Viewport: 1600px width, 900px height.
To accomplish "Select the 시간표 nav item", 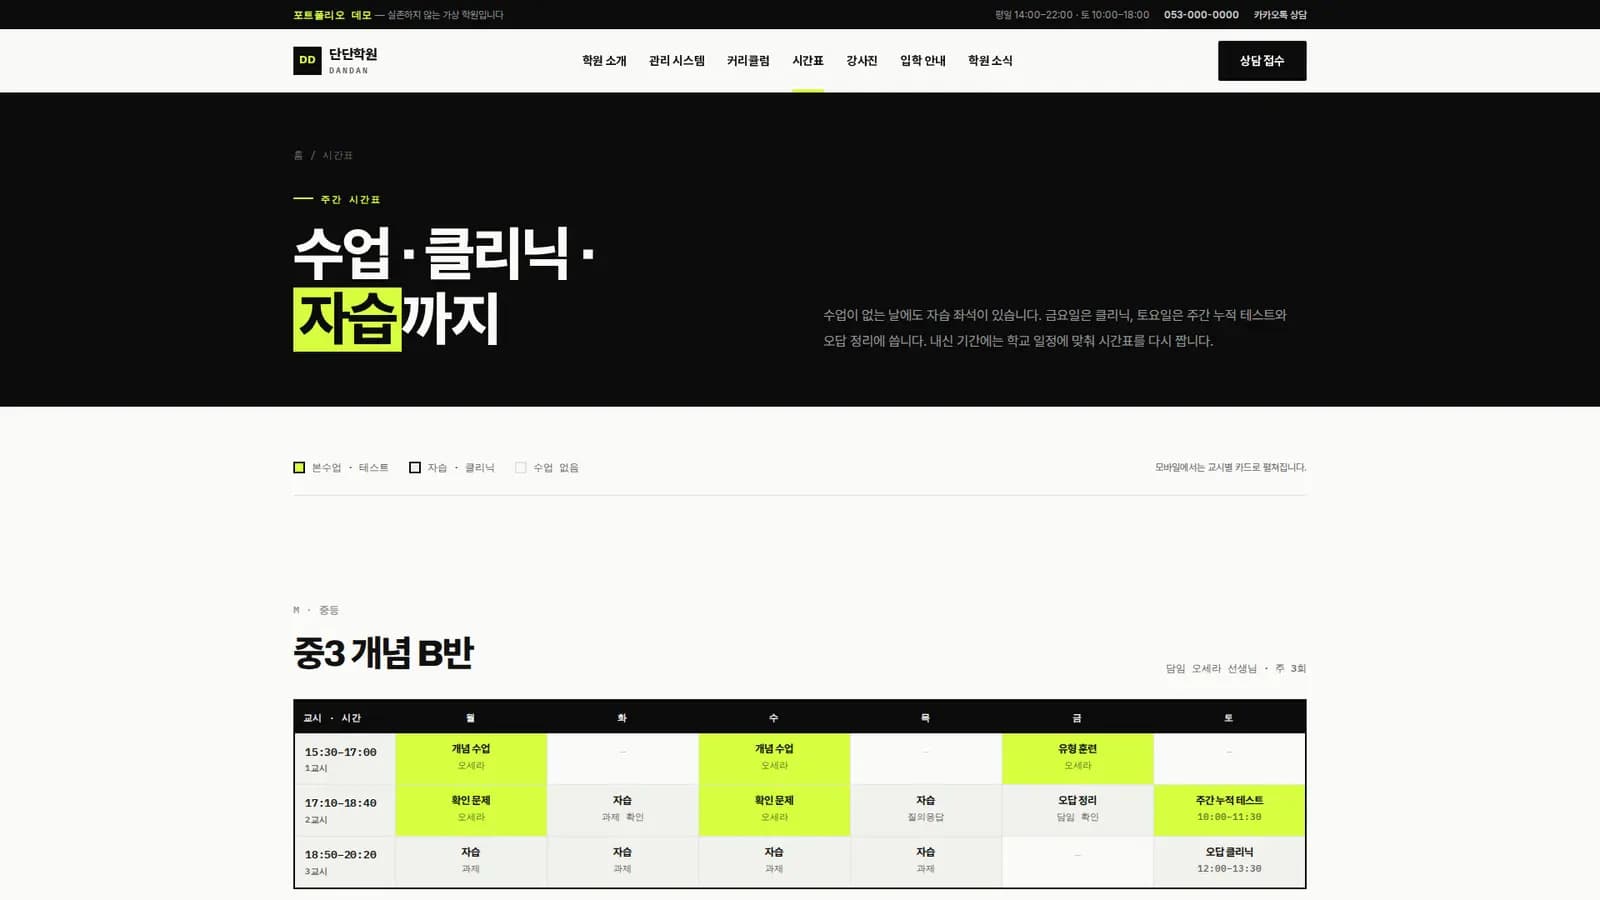I will [x=808, y=61].
